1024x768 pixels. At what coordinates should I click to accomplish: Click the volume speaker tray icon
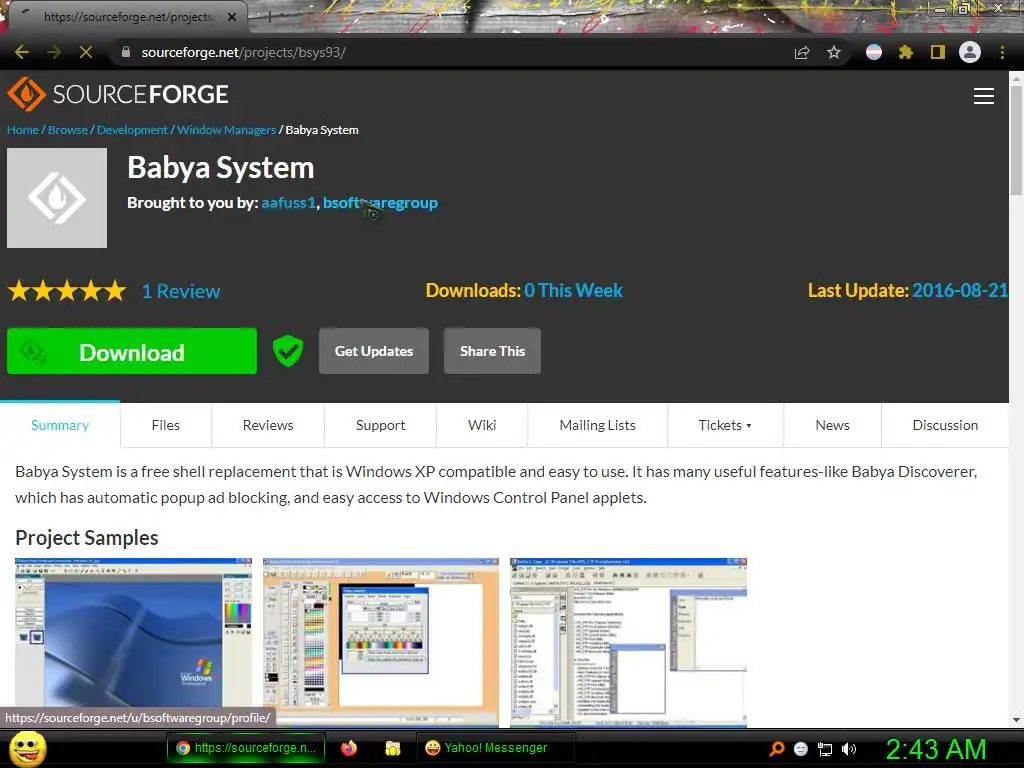(849, 749)
